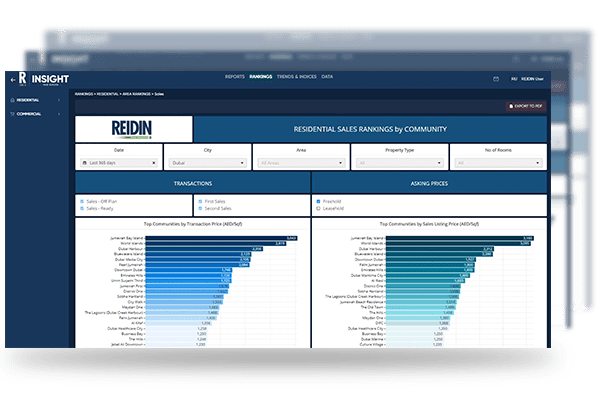Click Dubai Marina label in Listing chart
The image size is (615, 418).
coord(372,339)
